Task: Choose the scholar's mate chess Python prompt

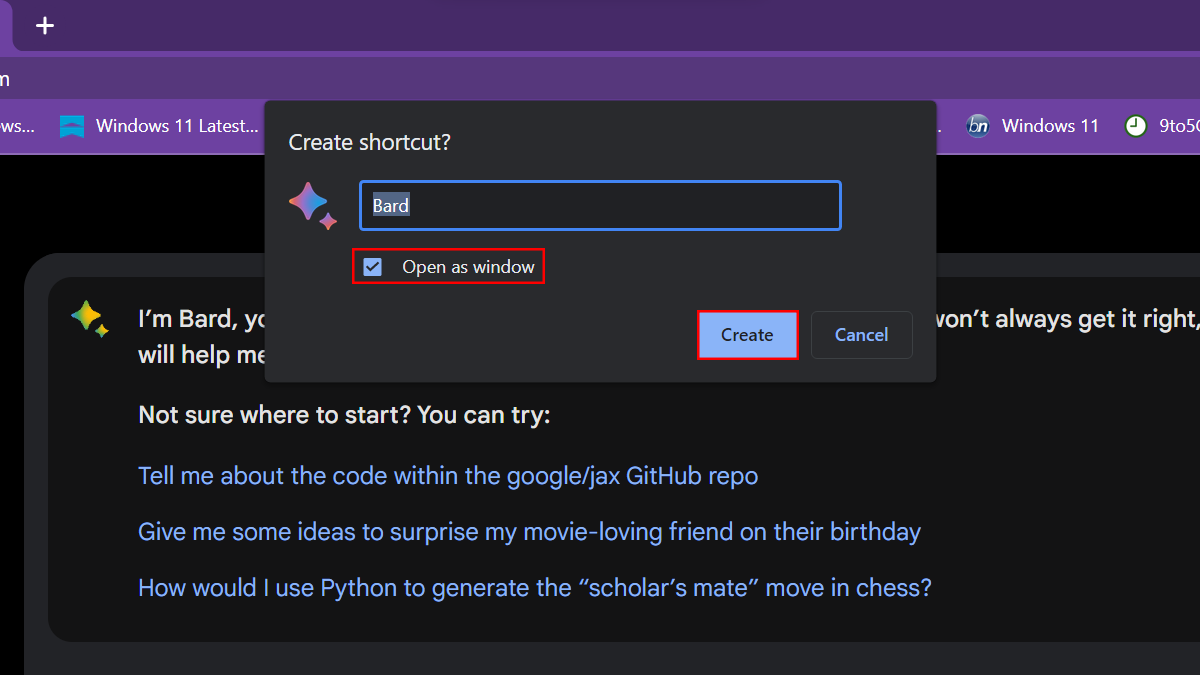Action: (x=535, y=587)
